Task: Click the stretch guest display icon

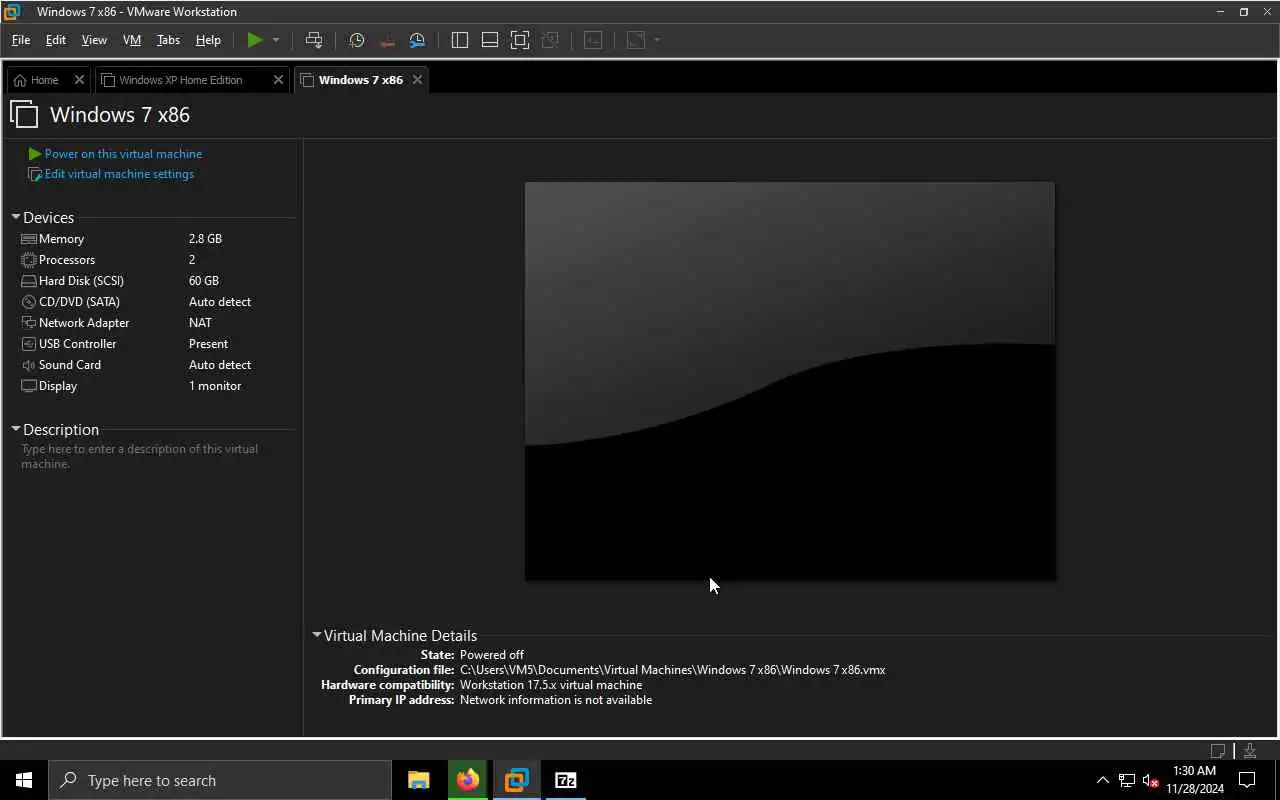Action: tap(635, 40)
